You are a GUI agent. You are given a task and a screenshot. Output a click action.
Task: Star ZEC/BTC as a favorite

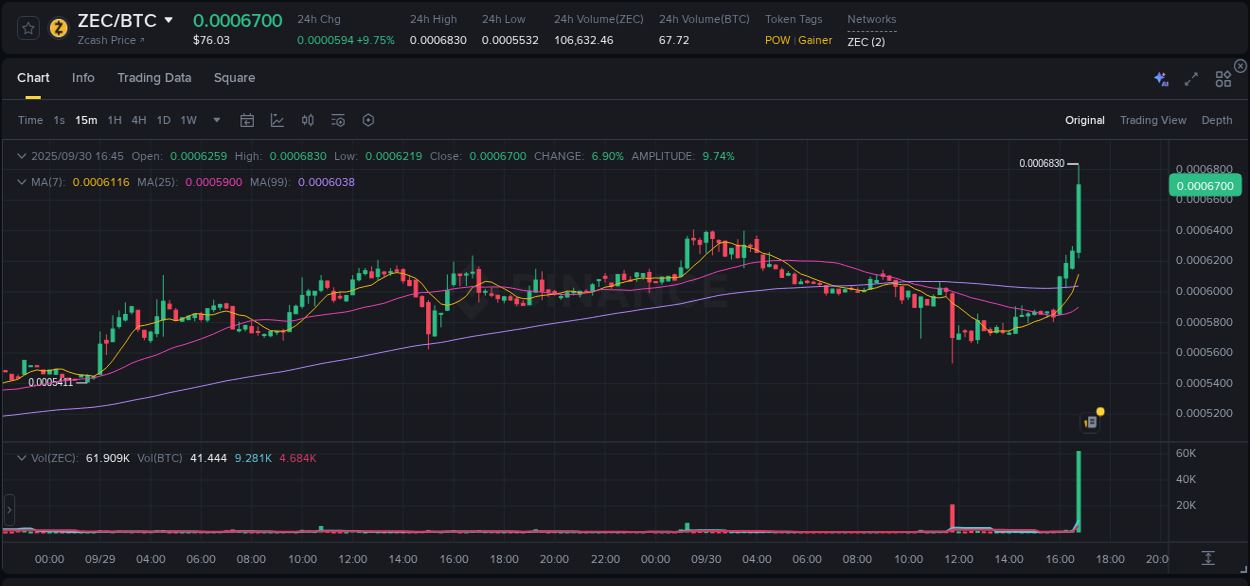28,27
